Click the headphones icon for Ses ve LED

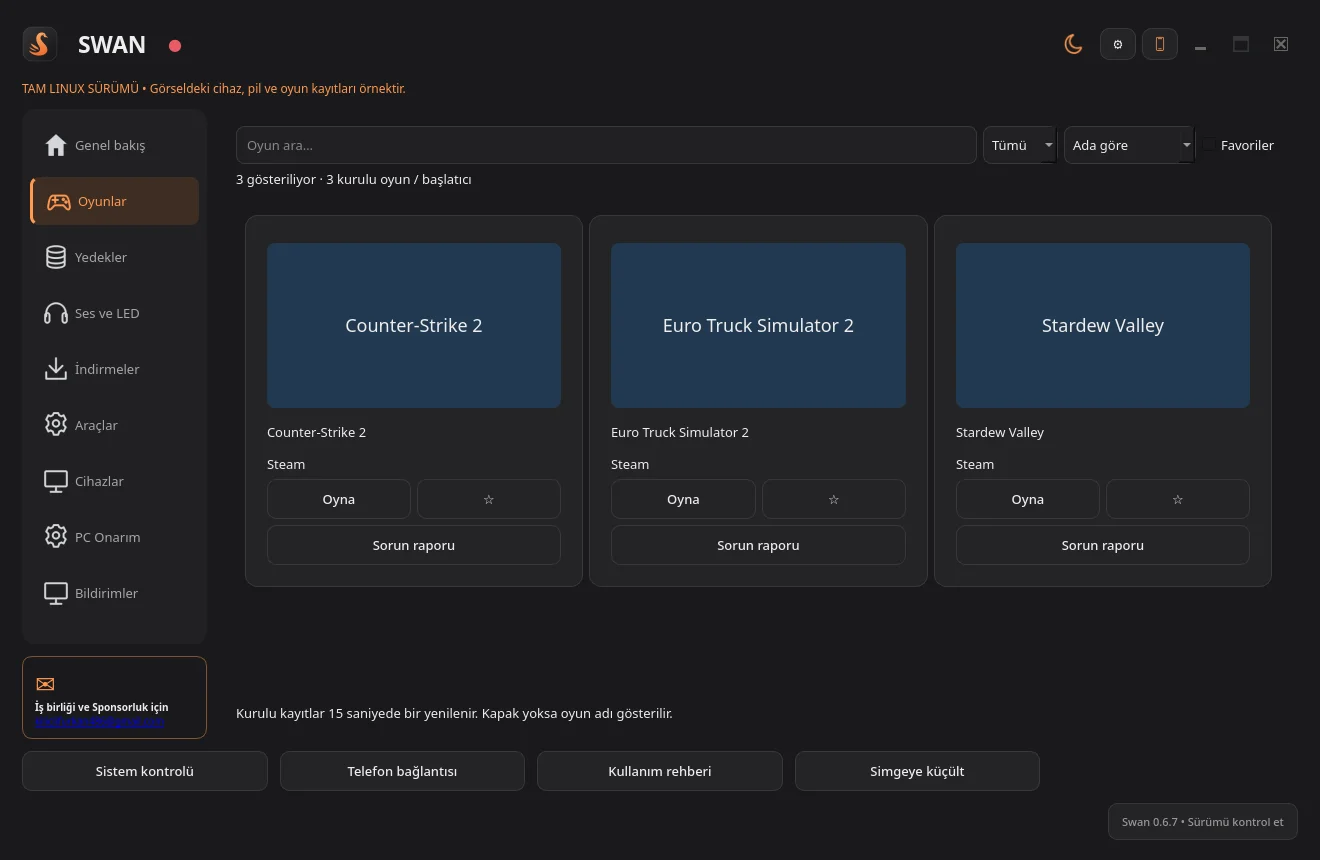pos(56,313)
